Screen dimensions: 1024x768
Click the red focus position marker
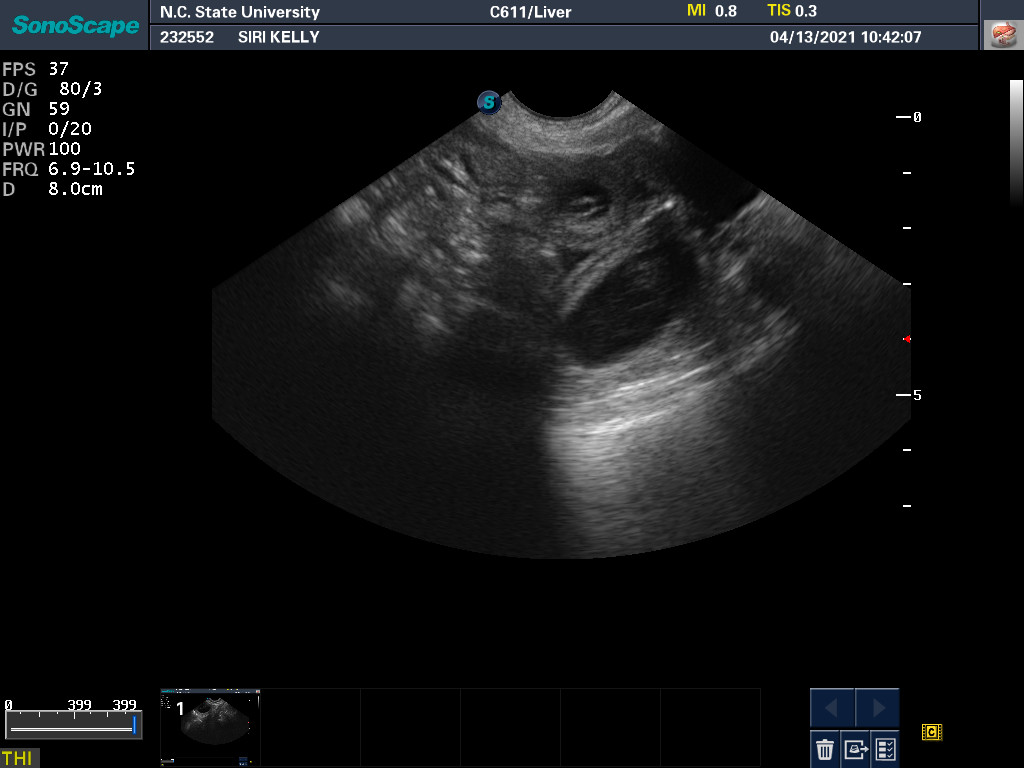907,339
